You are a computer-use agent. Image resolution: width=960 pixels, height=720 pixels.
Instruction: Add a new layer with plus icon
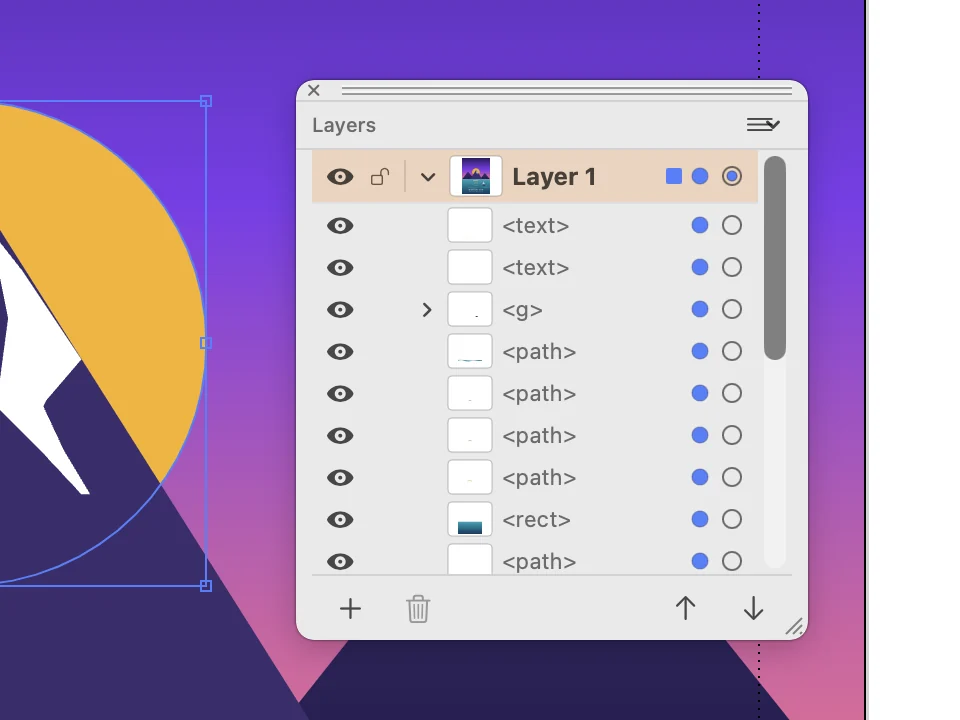click(350, 609)
